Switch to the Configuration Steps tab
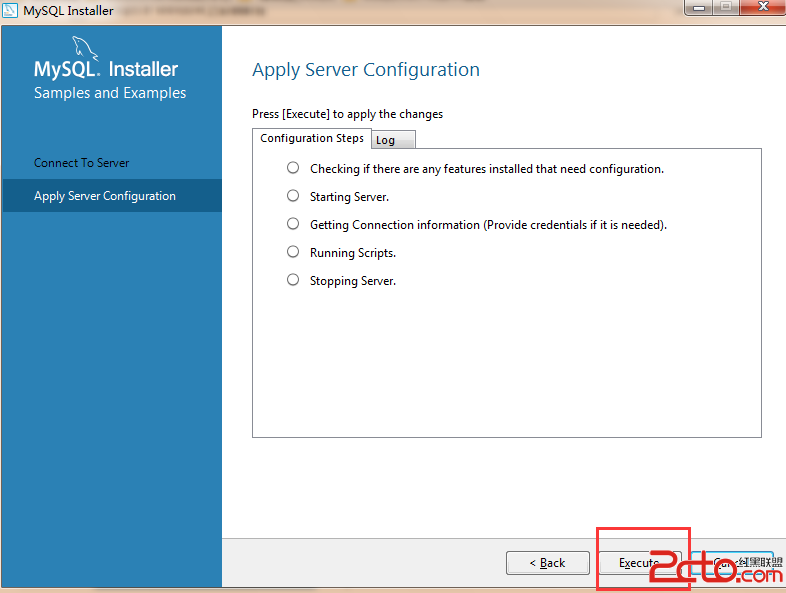786x593 pixels. click(312, 138)
